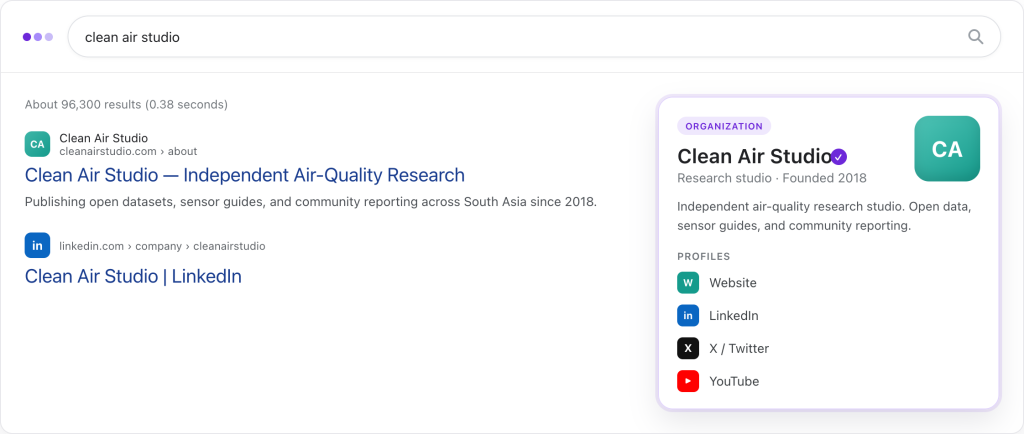Click the cleanairstudio.com › about breadcrumb

coord(128,151)
